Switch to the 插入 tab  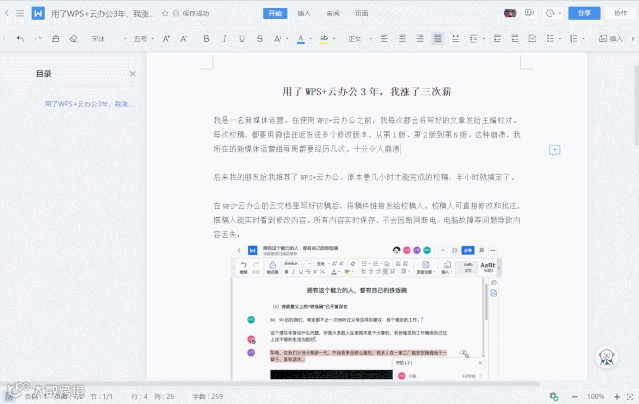point(304,13)
